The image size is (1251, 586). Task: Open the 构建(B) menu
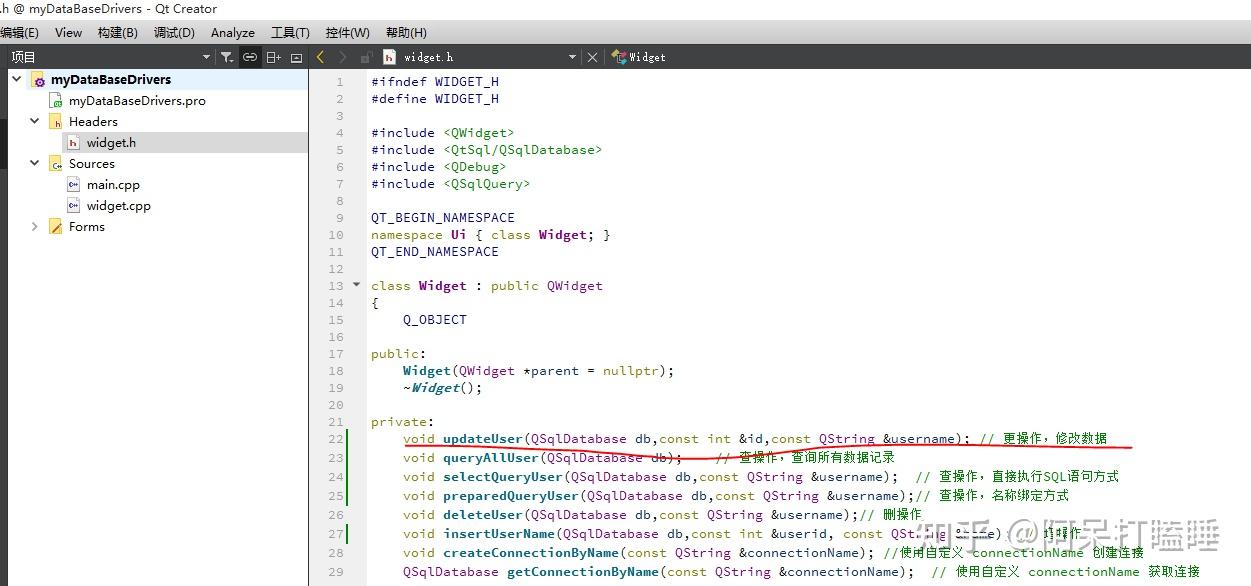point(118,33)
